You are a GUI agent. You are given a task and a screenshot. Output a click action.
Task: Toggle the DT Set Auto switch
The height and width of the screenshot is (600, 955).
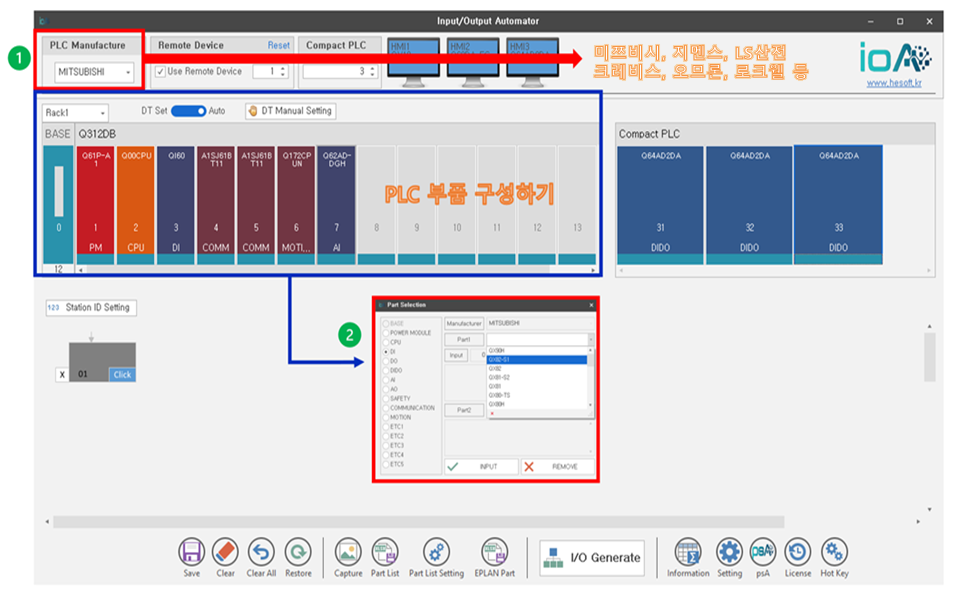coord(188,111)
